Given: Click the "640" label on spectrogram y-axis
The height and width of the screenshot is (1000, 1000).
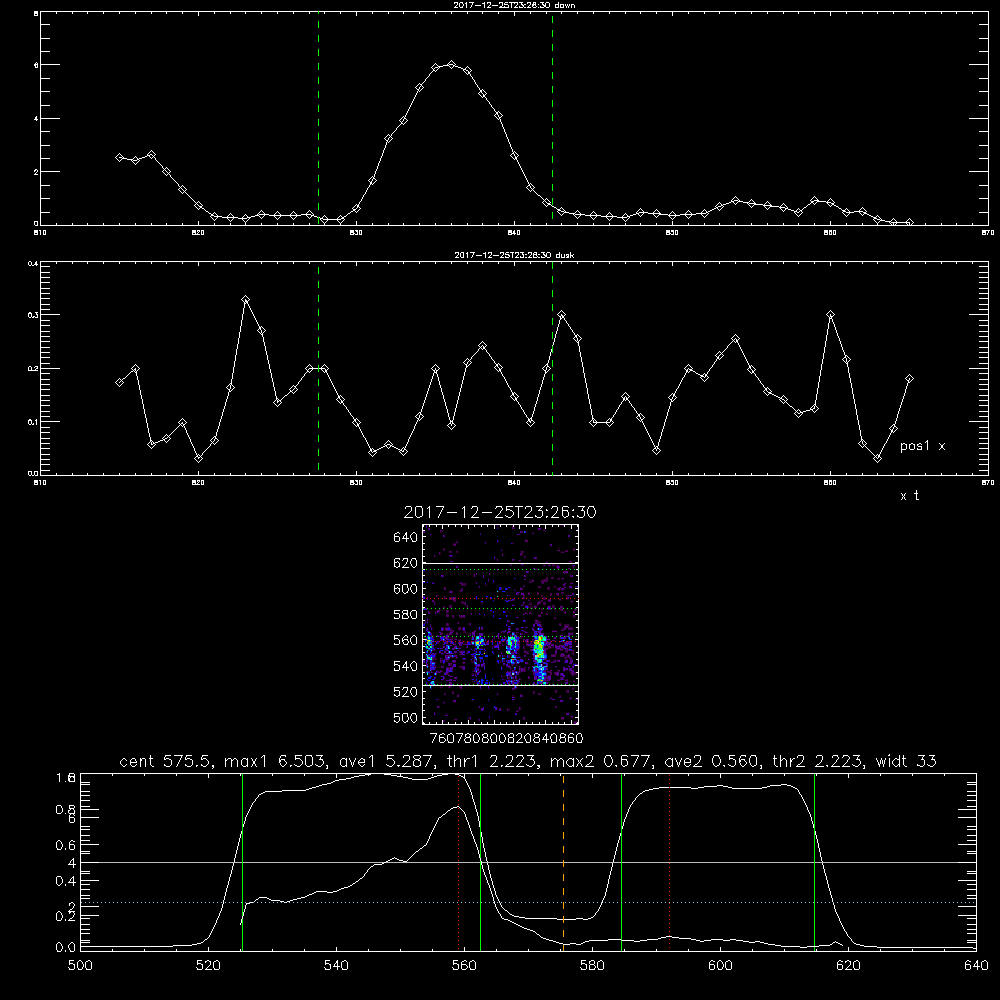Looking at the screenshot, I should click(x=406, y=537).
